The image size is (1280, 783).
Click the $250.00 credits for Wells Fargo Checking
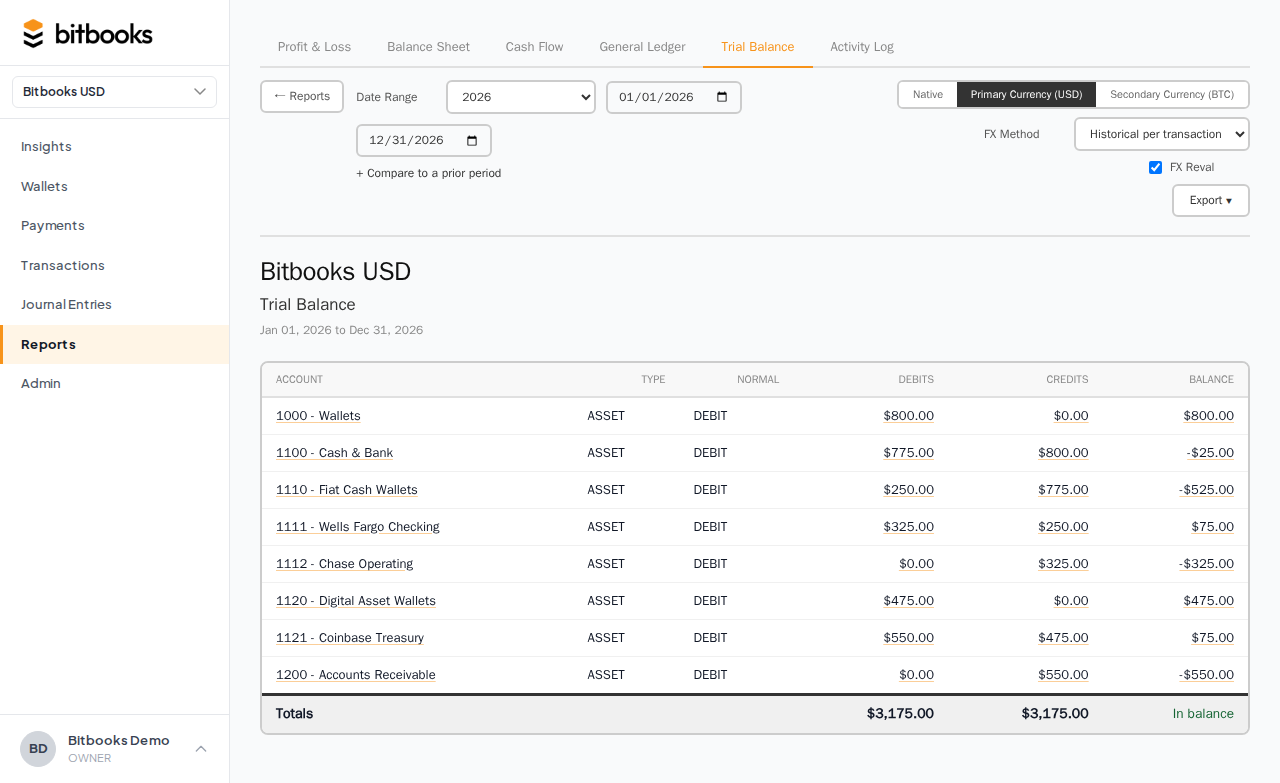point(1063,527)
